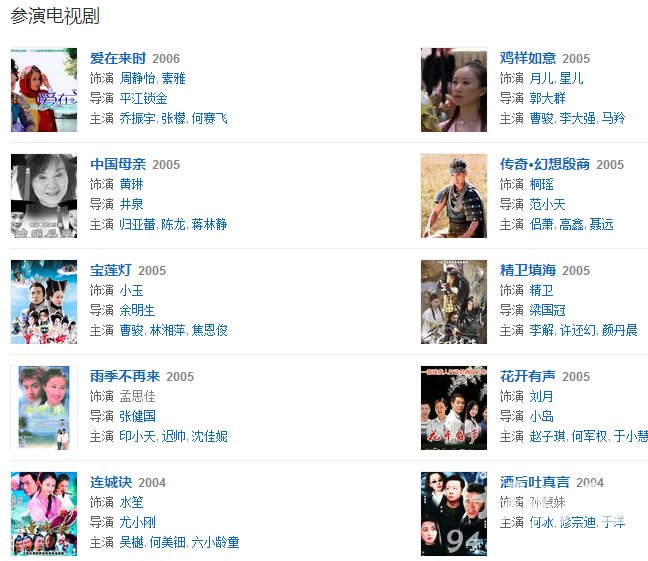Image resolution: width=648 pixels, height=561 pixels.
Task: Open the 鸡祥如意 poster thumbnail
Action: coord(454,90)
